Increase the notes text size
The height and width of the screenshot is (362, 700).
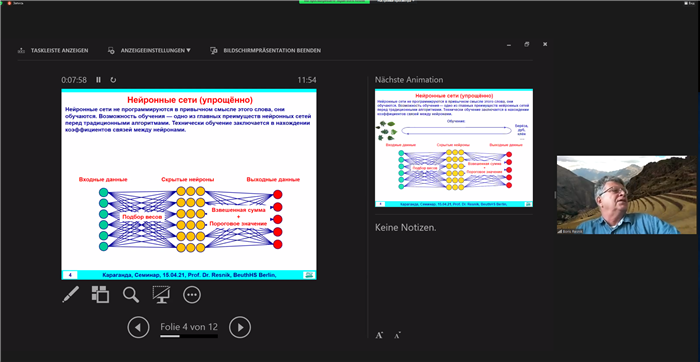click(x=379, y=335)
